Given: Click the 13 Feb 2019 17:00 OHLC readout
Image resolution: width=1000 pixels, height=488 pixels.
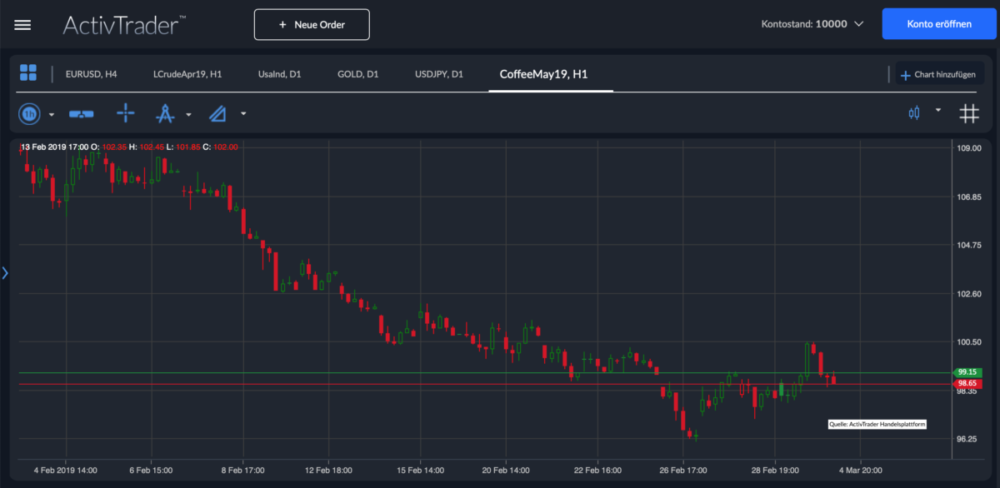Looking at the screenshot, I should coord(129,147).
